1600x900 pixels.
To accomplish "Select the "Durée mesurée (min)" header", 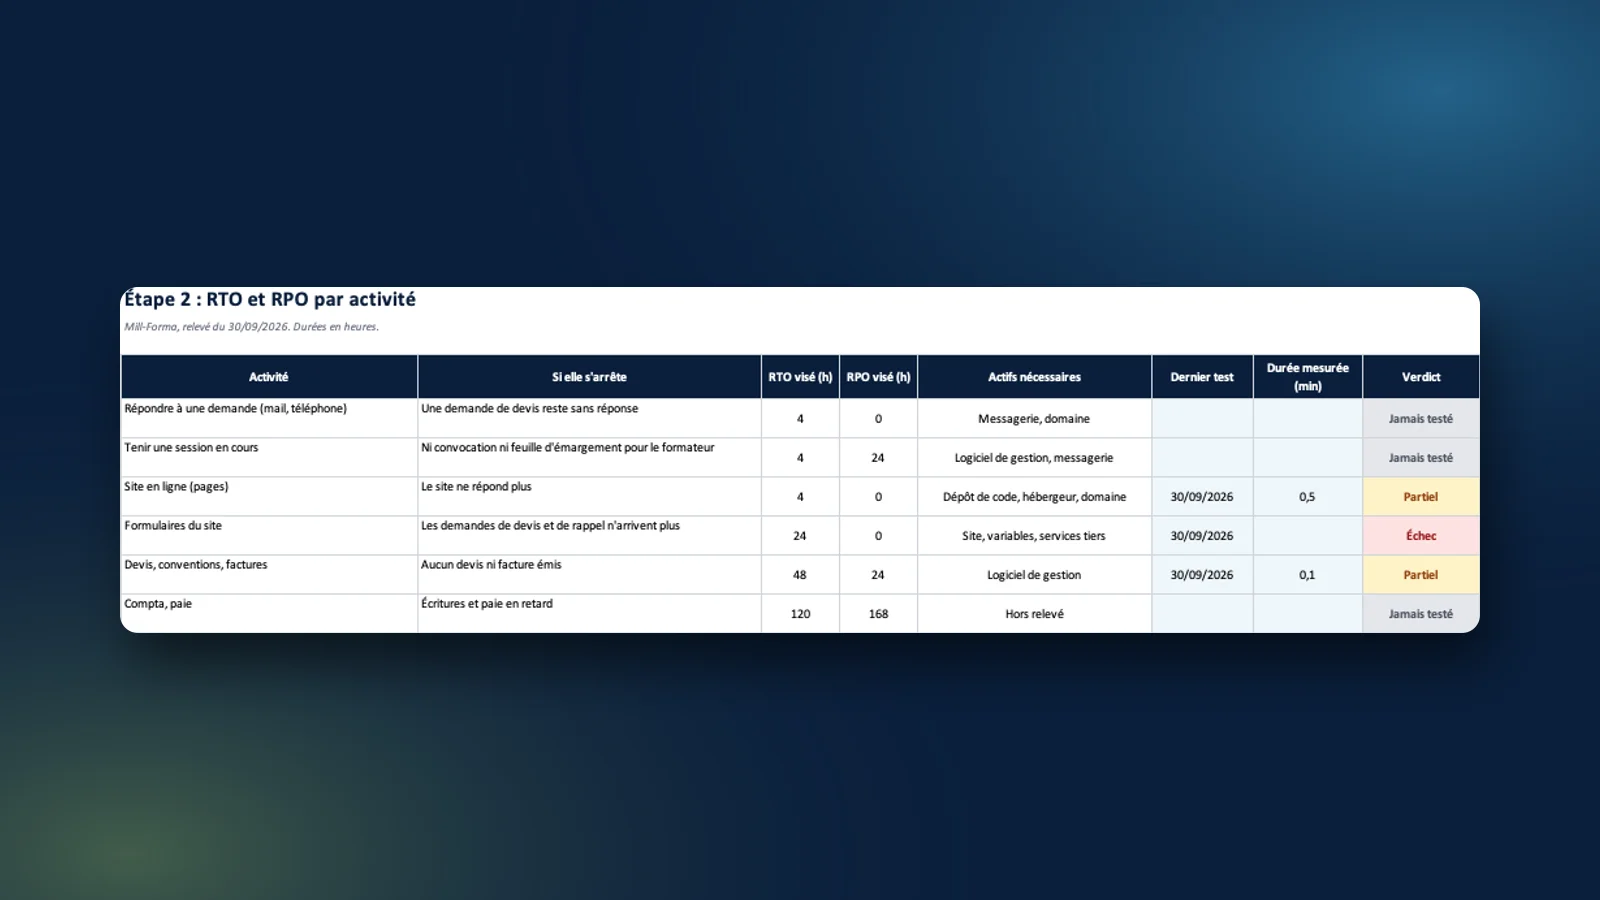I will (x=1308, y=377).
